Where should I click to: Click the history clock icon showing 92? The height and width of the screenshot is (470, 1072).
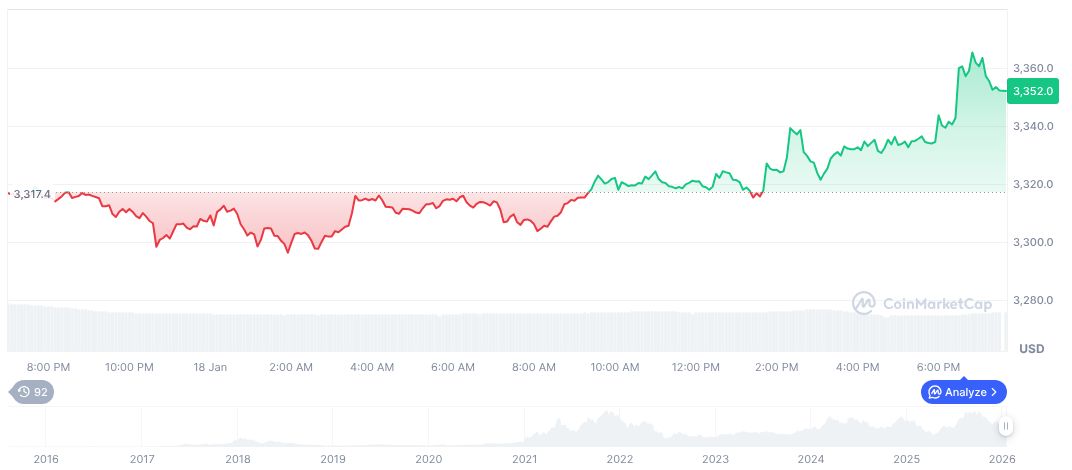pos(23,392)
